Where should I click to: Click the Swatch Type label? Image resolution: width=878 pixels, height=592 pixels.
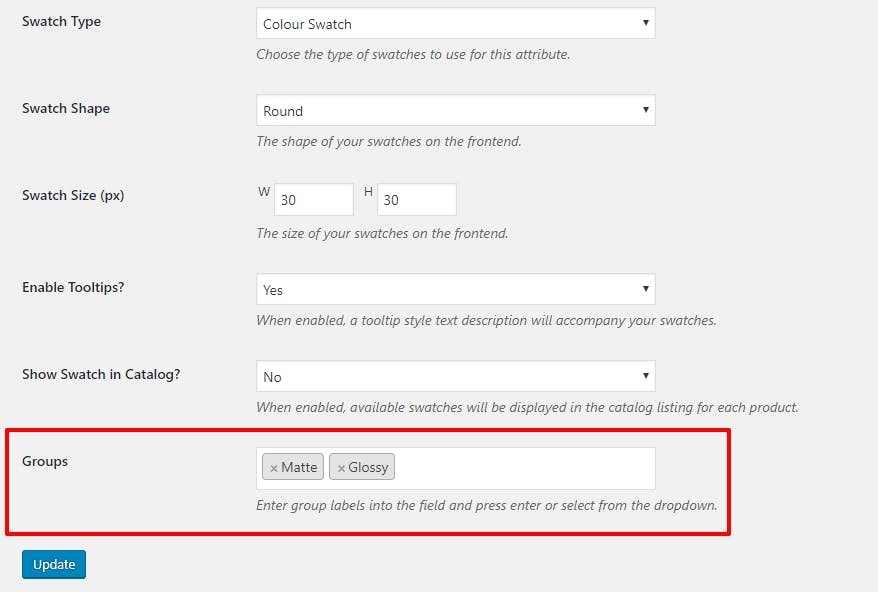click(61, 21)
